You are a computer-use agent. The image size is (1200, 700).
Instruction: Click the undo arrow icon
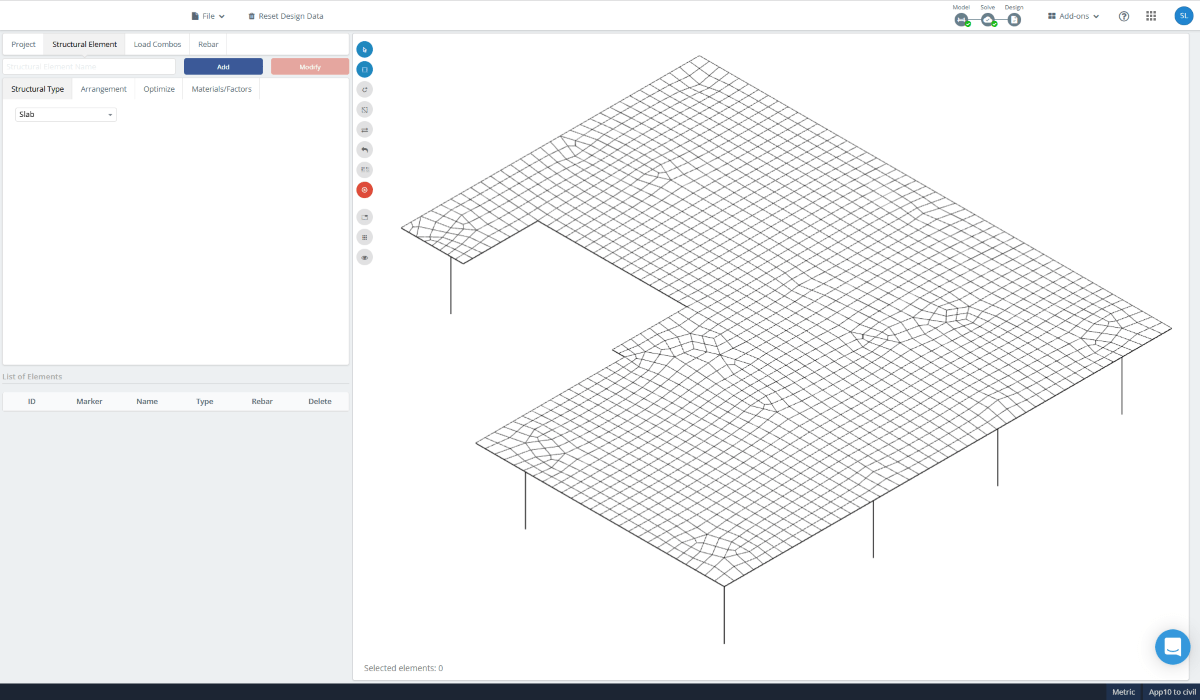pyautogui.click(x=364, y=149)
